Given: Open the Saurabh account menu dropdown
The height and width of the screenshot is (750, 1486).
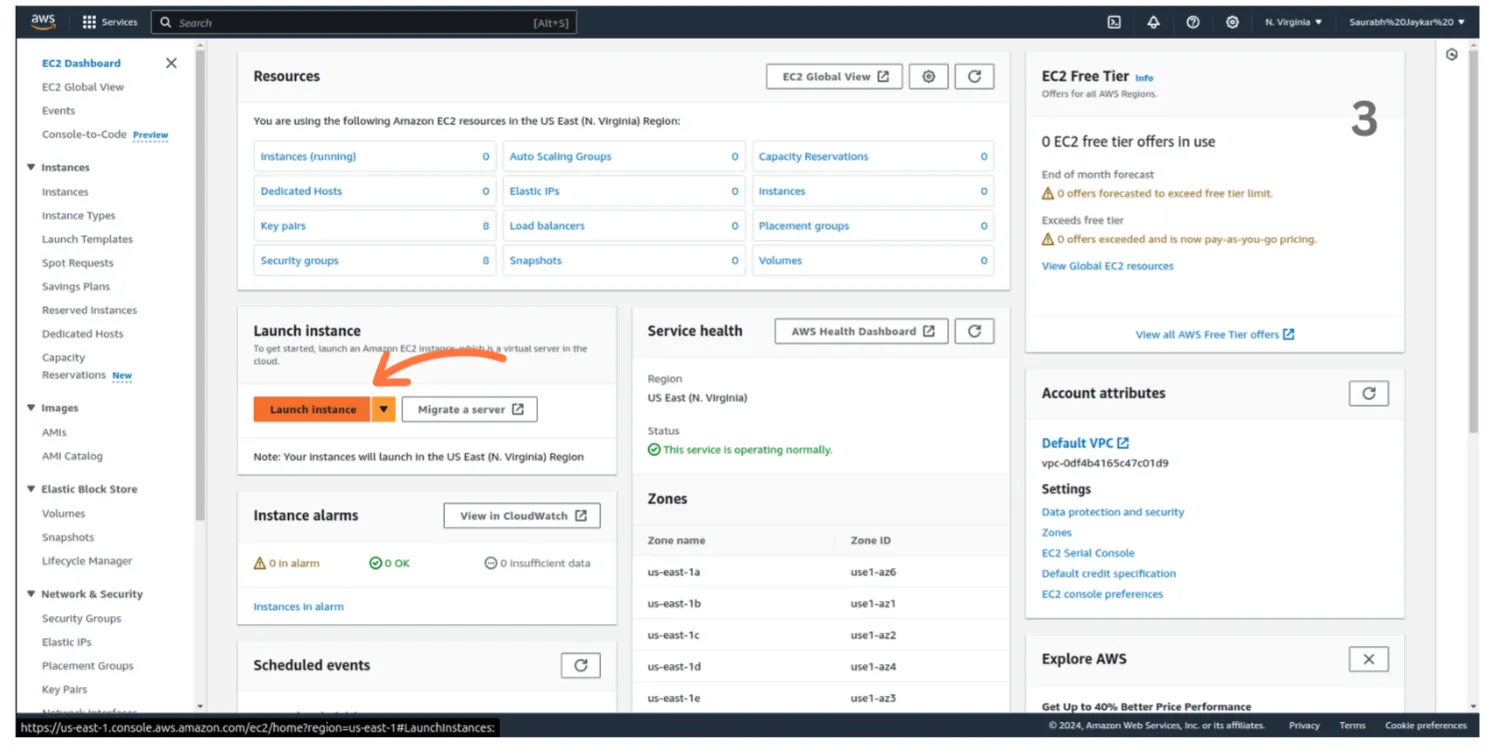Looking at the screenshot, I should (x=1407, y=22).
